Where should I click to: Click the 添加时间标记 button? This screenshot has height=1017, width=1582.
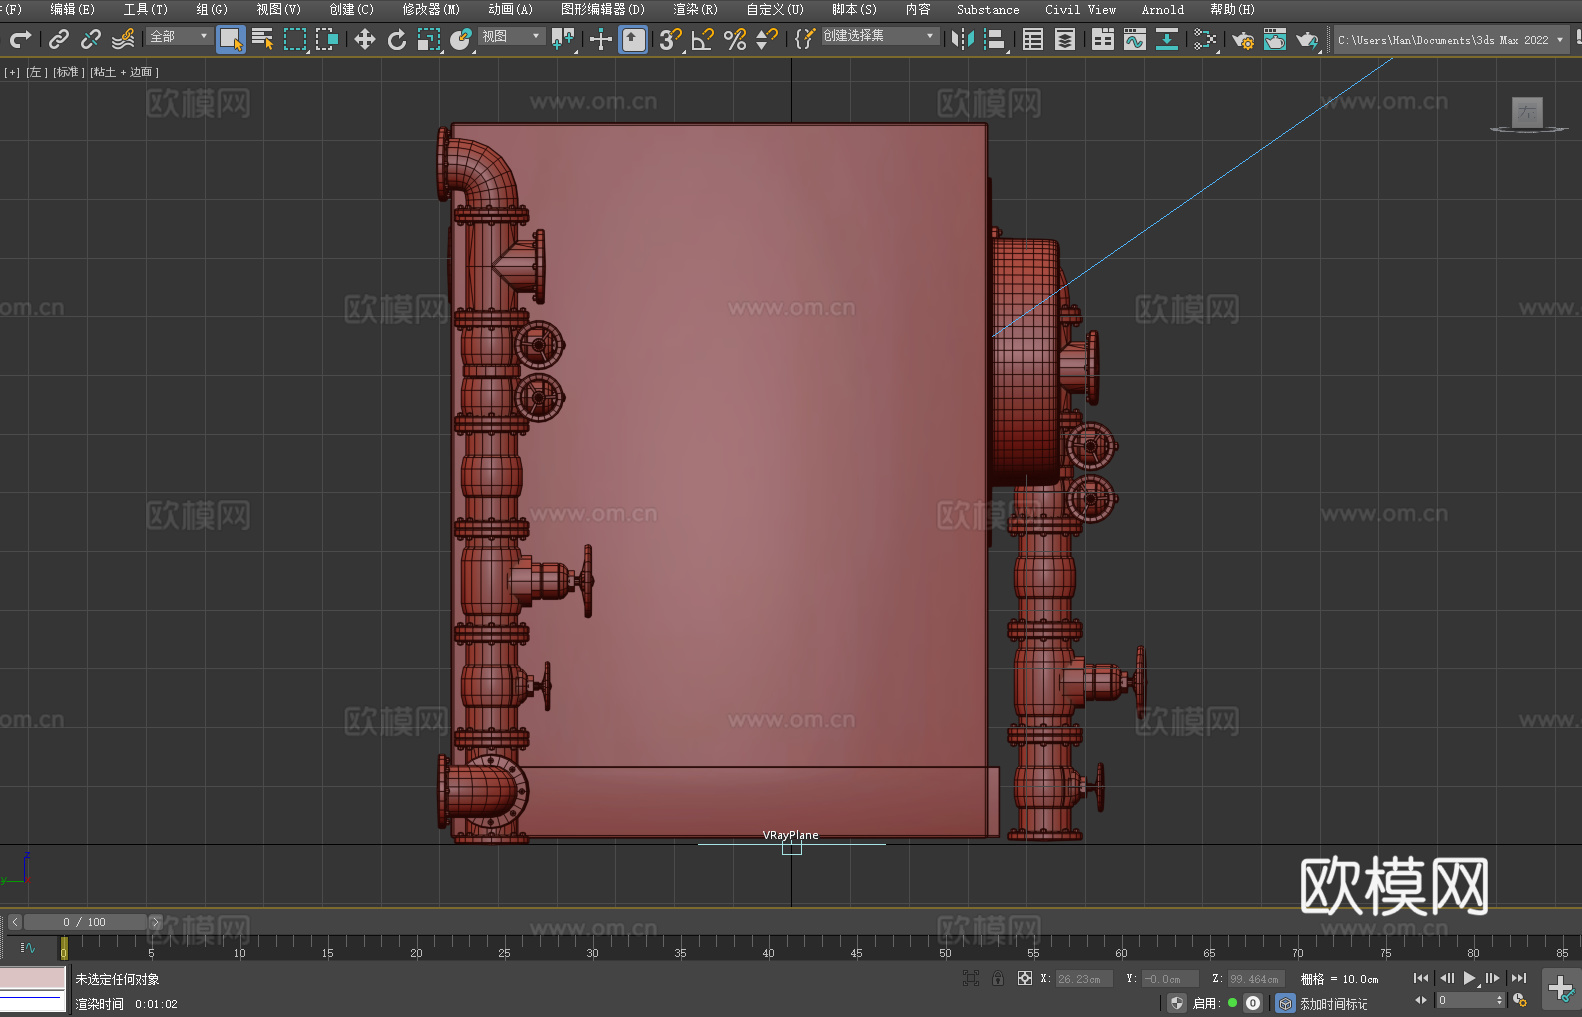click(x=1333, y=1003)
